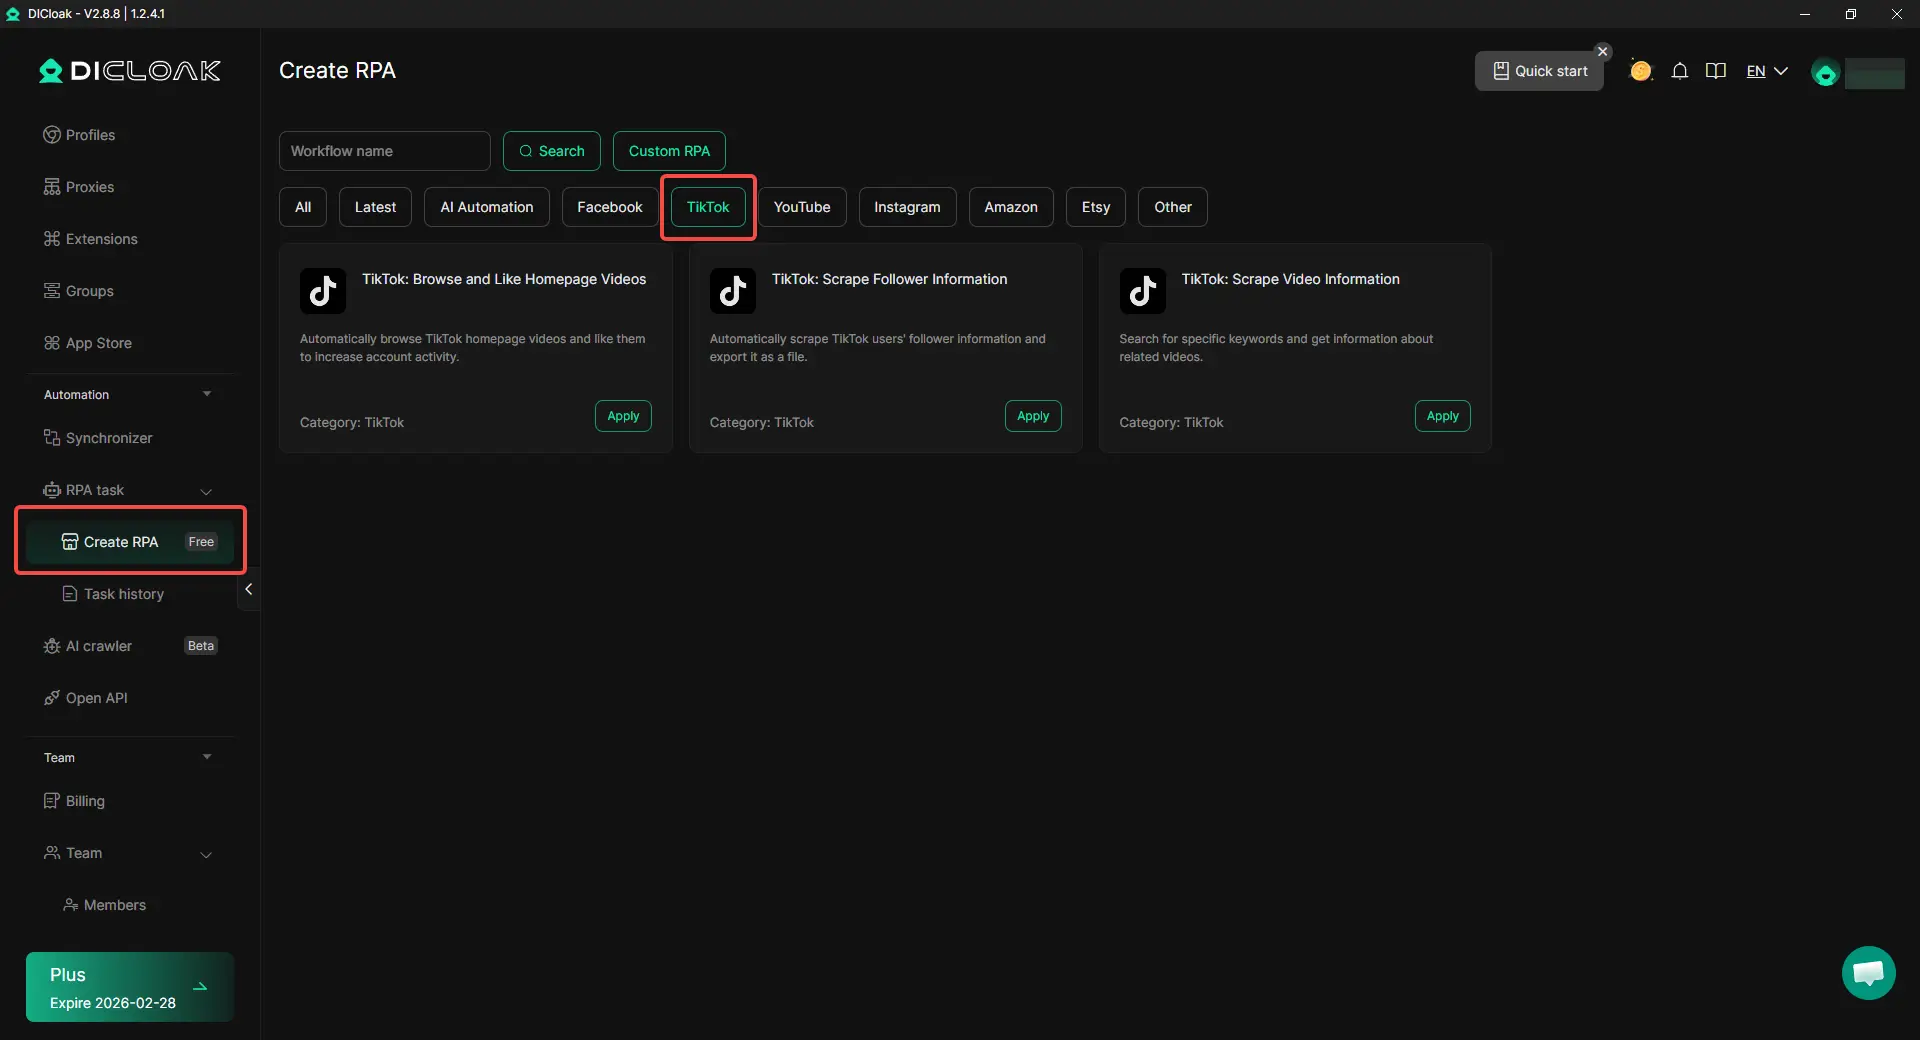Close the Quick start popup
1920x1040 pixels.
click(1602, 51)
